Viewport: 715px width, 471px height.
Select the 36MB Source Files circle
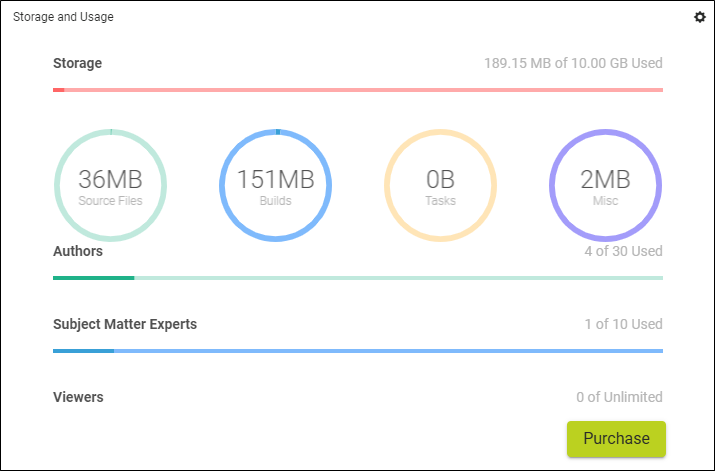pyautogui.click(x=110, y=186)
